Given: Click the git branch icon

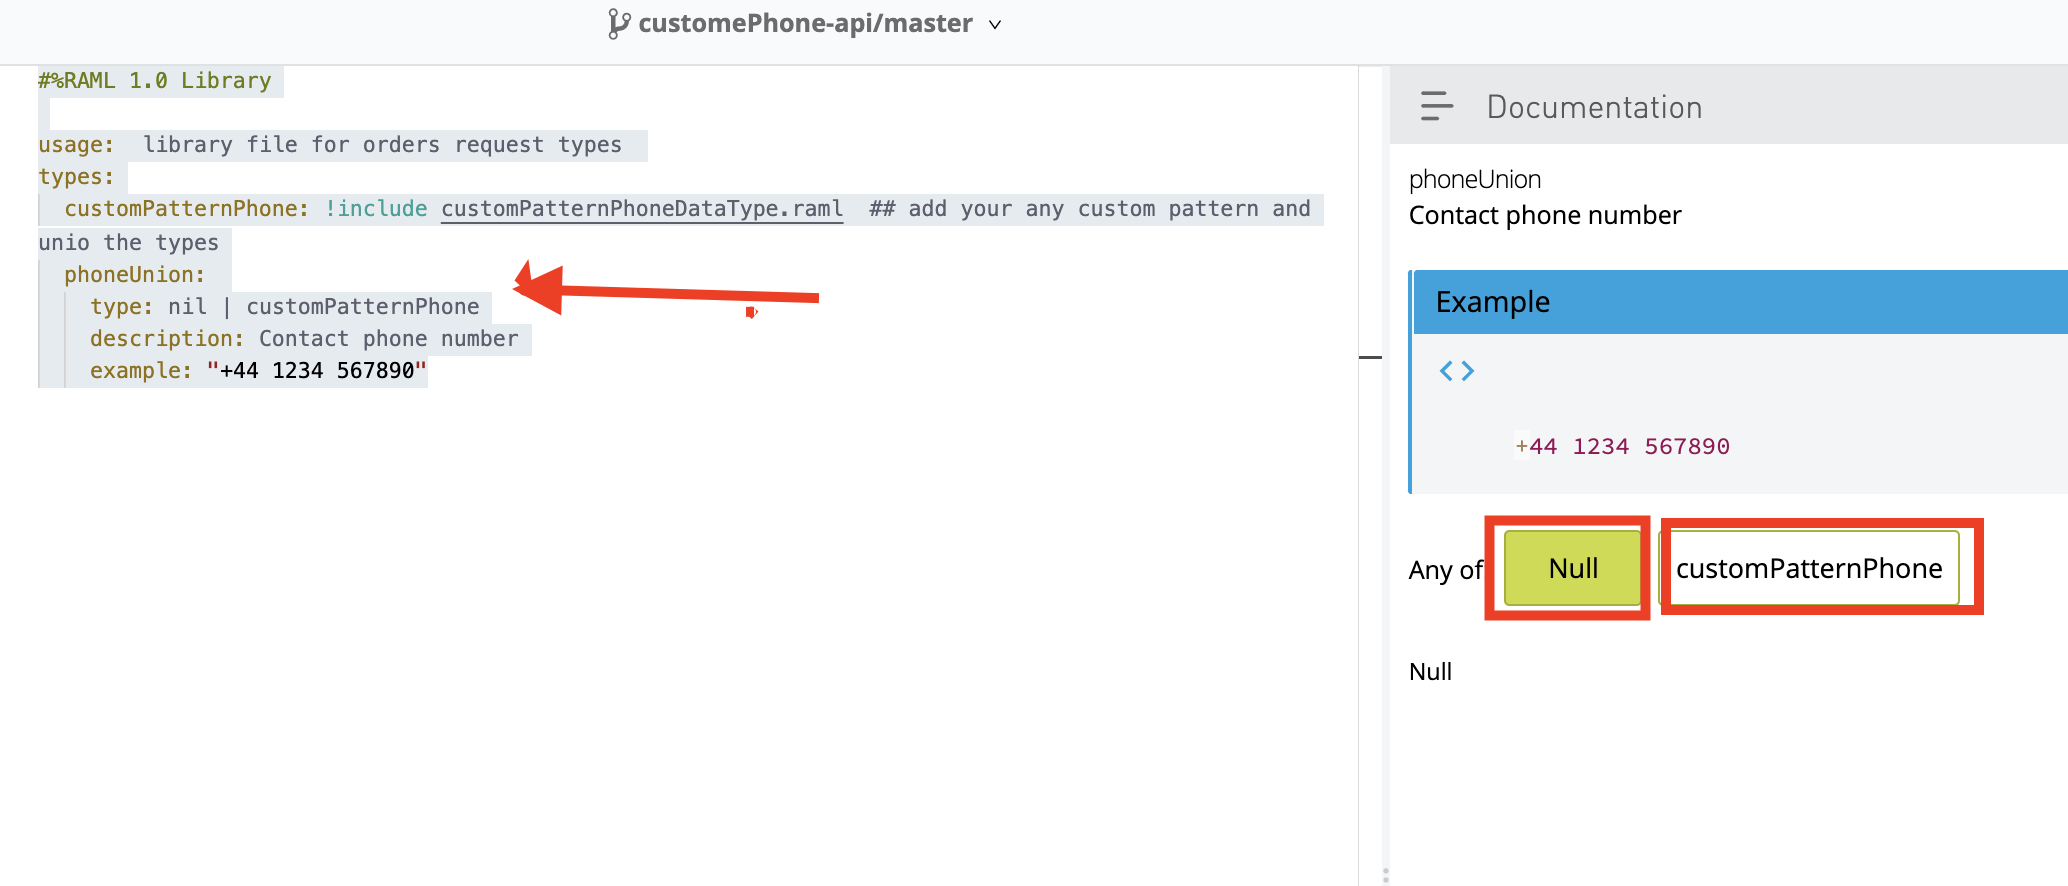Looking at the screenshot, I should [619, 24].
